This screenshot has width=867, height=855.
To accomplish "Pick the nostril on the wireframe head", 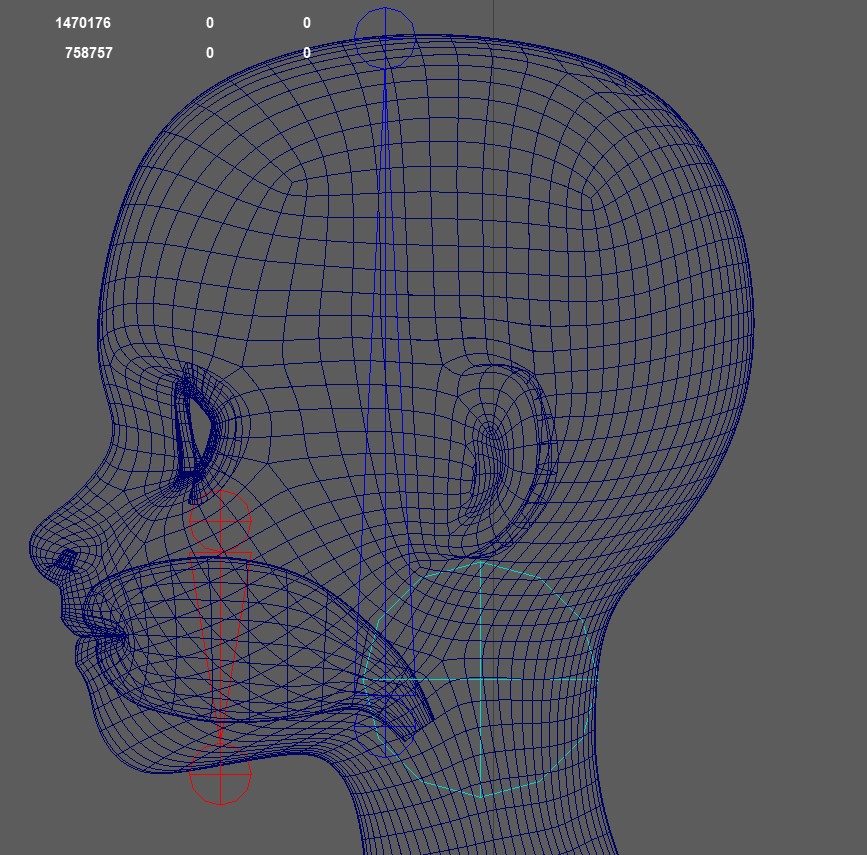I will click(x=66, y=561).
